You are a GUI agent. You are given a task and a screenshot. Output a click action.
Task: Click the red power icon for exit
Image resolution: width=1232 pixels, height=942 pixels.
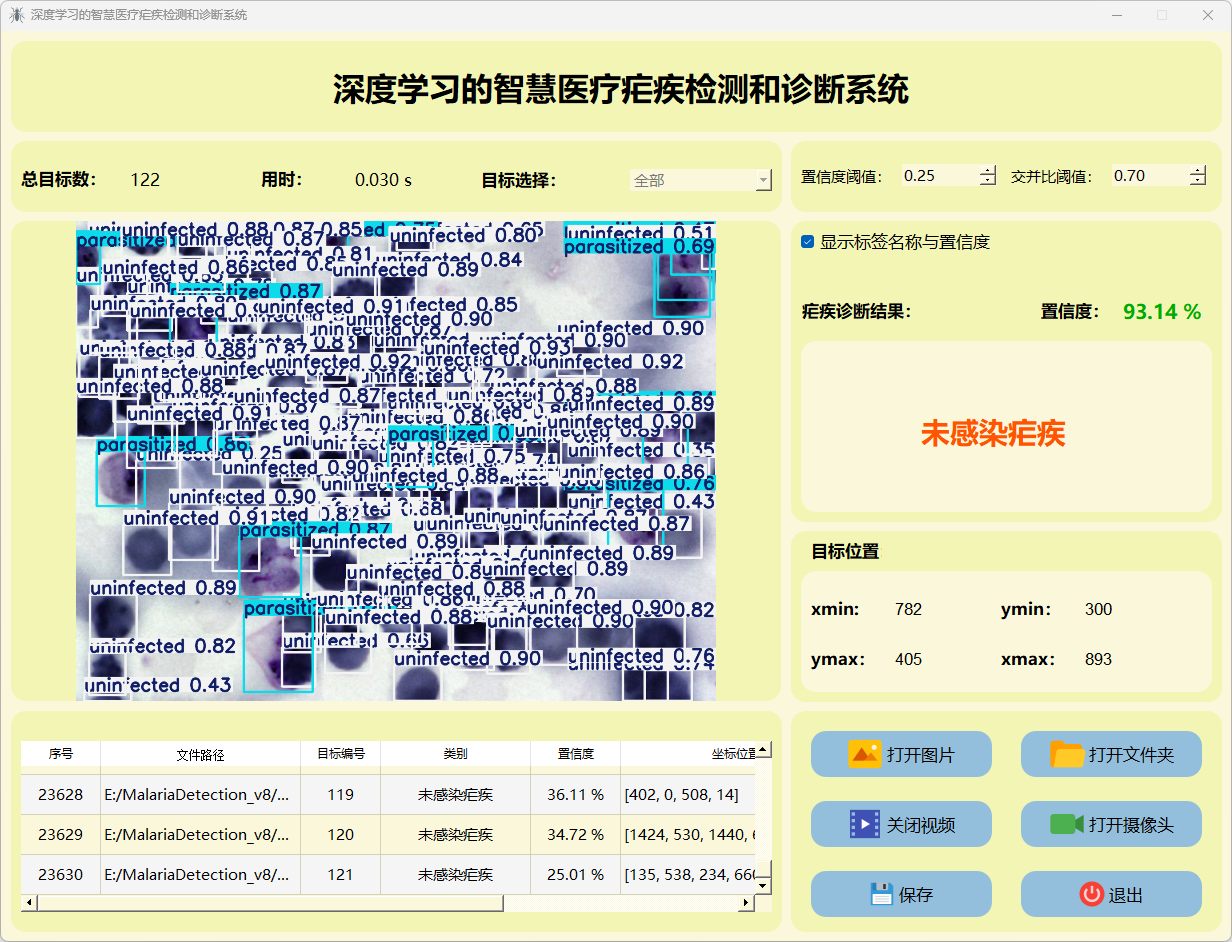click(x=1091, y=894)
